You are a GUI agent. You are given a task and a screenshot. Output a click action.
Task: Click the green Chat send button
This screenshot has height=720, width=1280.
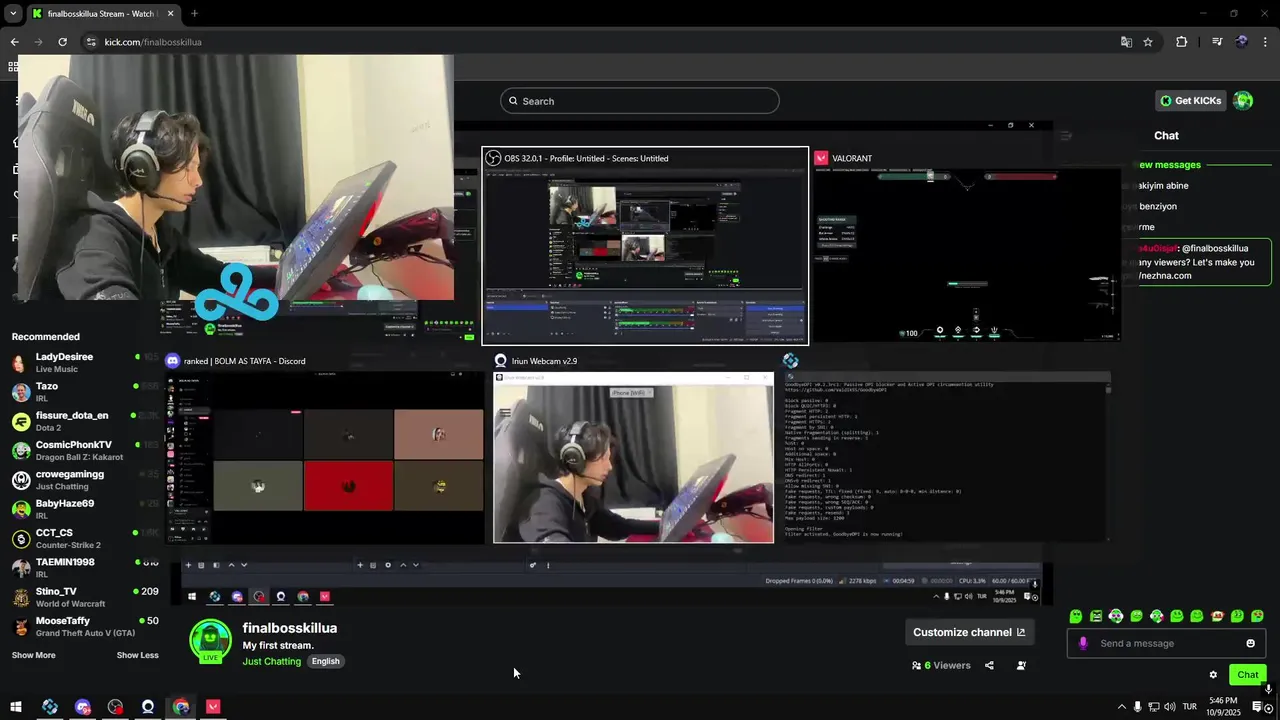pyautogui.click(x=1247, y=675)
